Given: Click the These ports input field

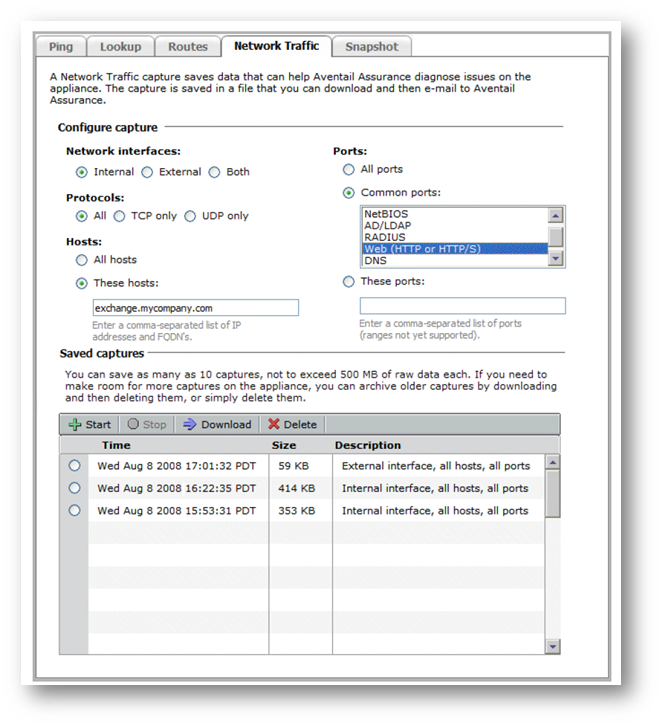Looking at the screenshot, I should (462, 306).
